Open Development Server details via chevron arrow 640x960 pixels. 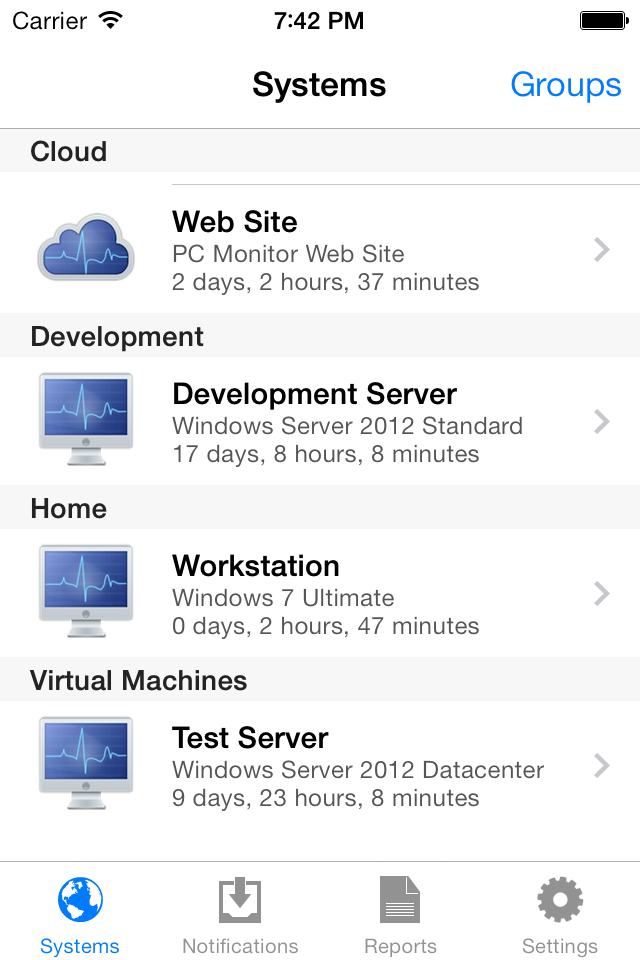[x=601, y=422]
